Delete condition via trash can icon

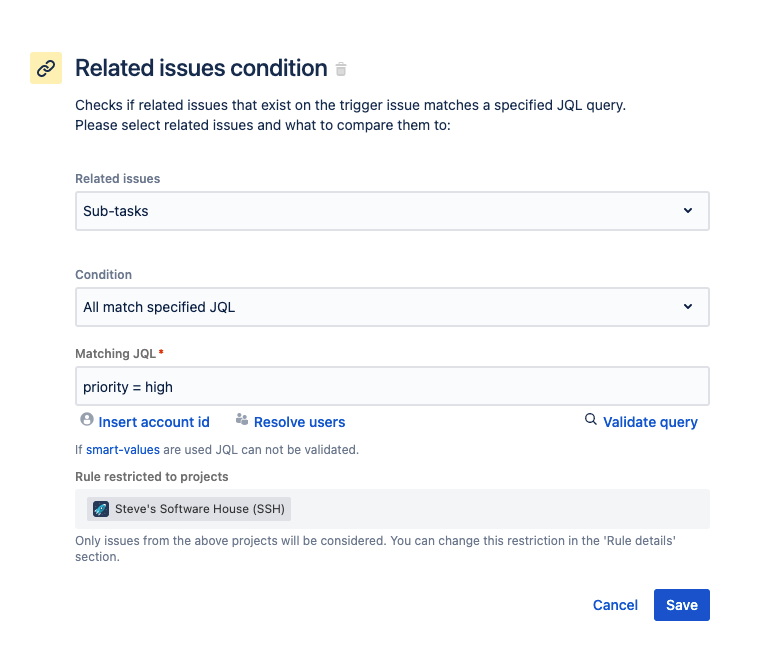pyautogui.click(x=341, y=69)
